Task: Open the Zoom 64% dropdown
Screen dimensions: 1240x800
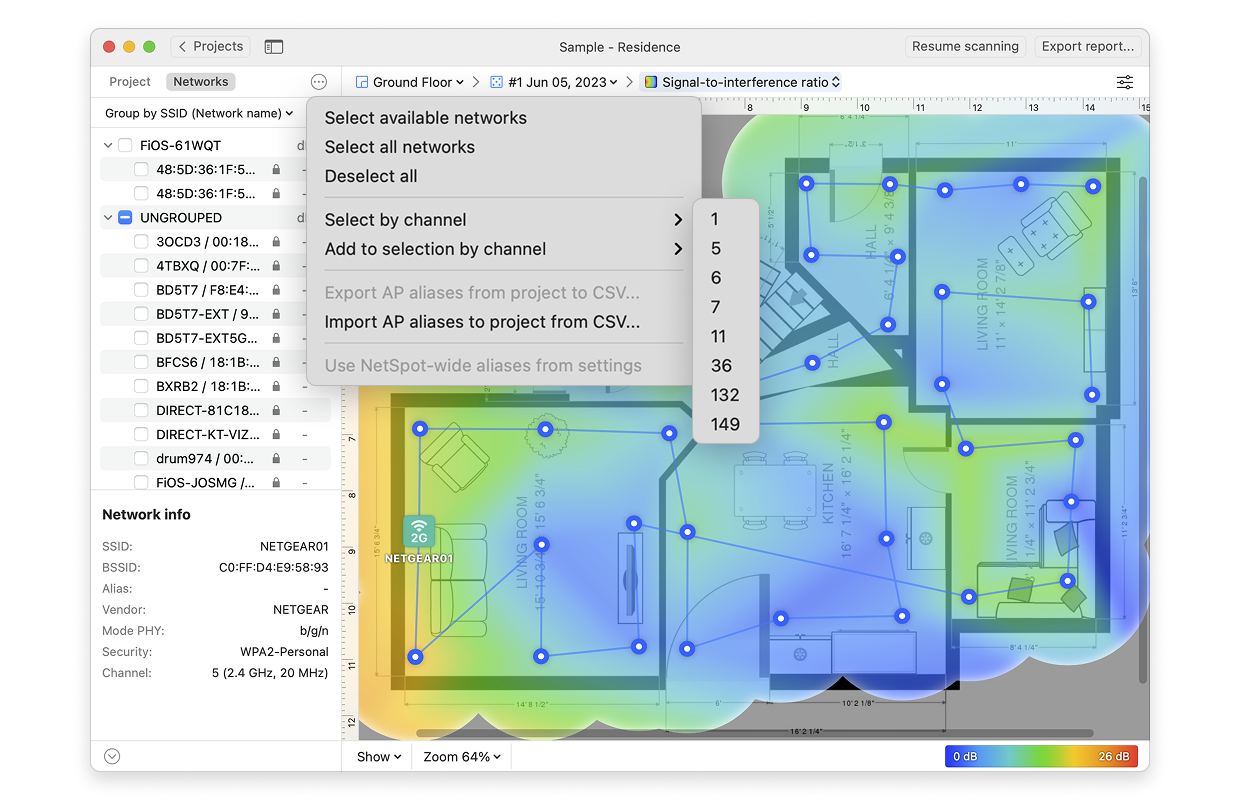Action: [x=461, y=757]
